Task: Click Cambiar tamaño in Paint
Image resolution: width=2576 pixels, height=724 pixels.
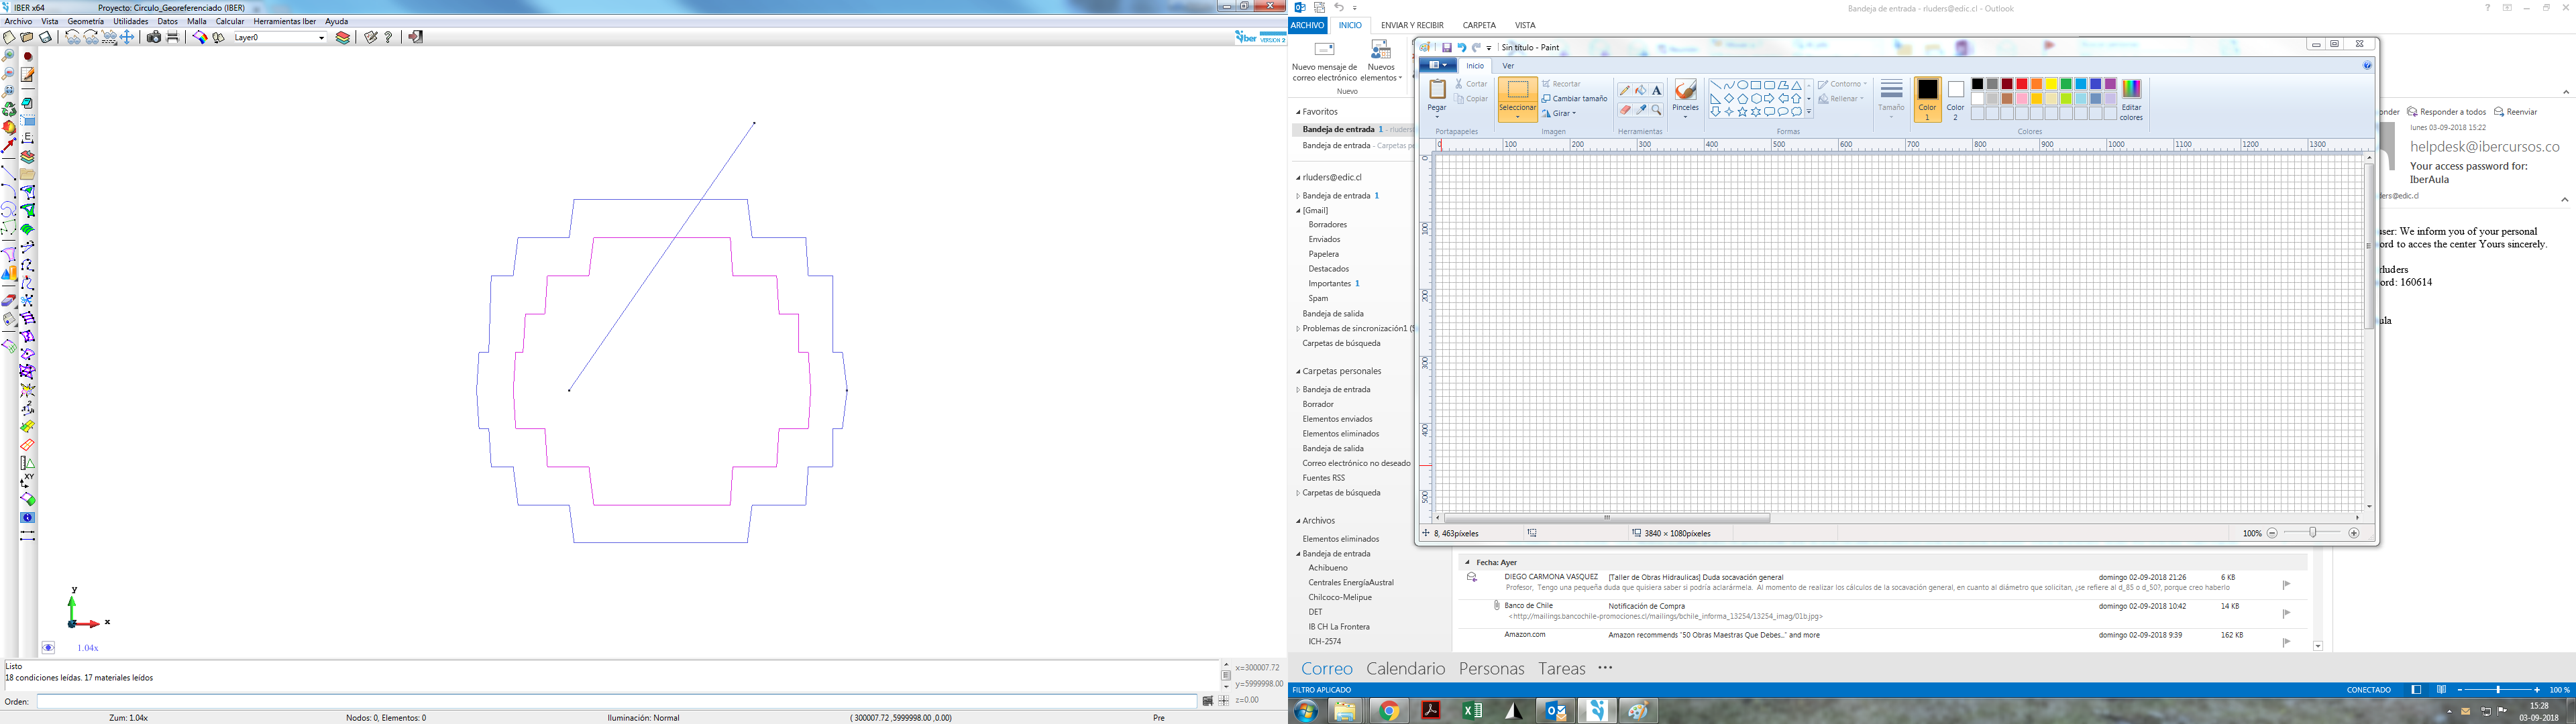Action: point(1574,99)
